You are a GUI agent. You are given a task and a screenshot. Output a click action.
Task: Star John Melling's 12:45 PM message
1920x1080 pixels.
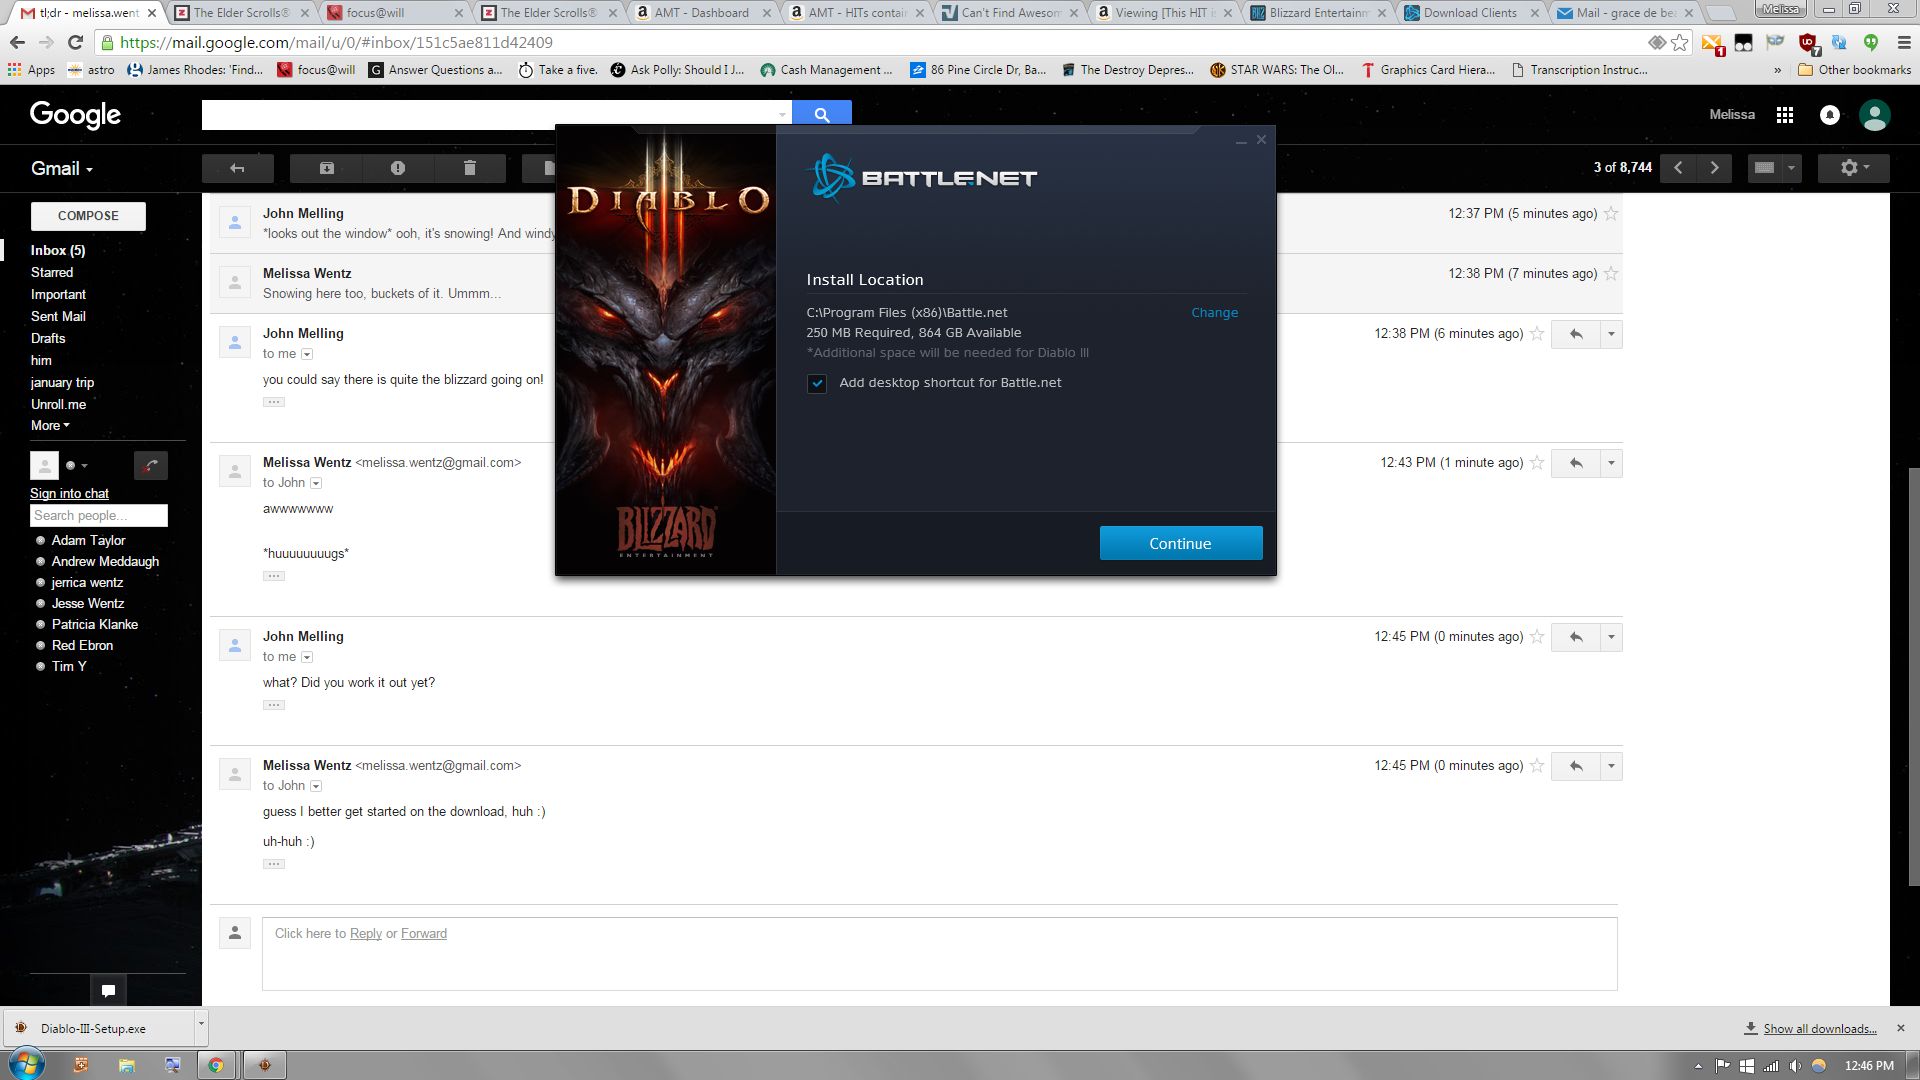tap(1537, 637)
